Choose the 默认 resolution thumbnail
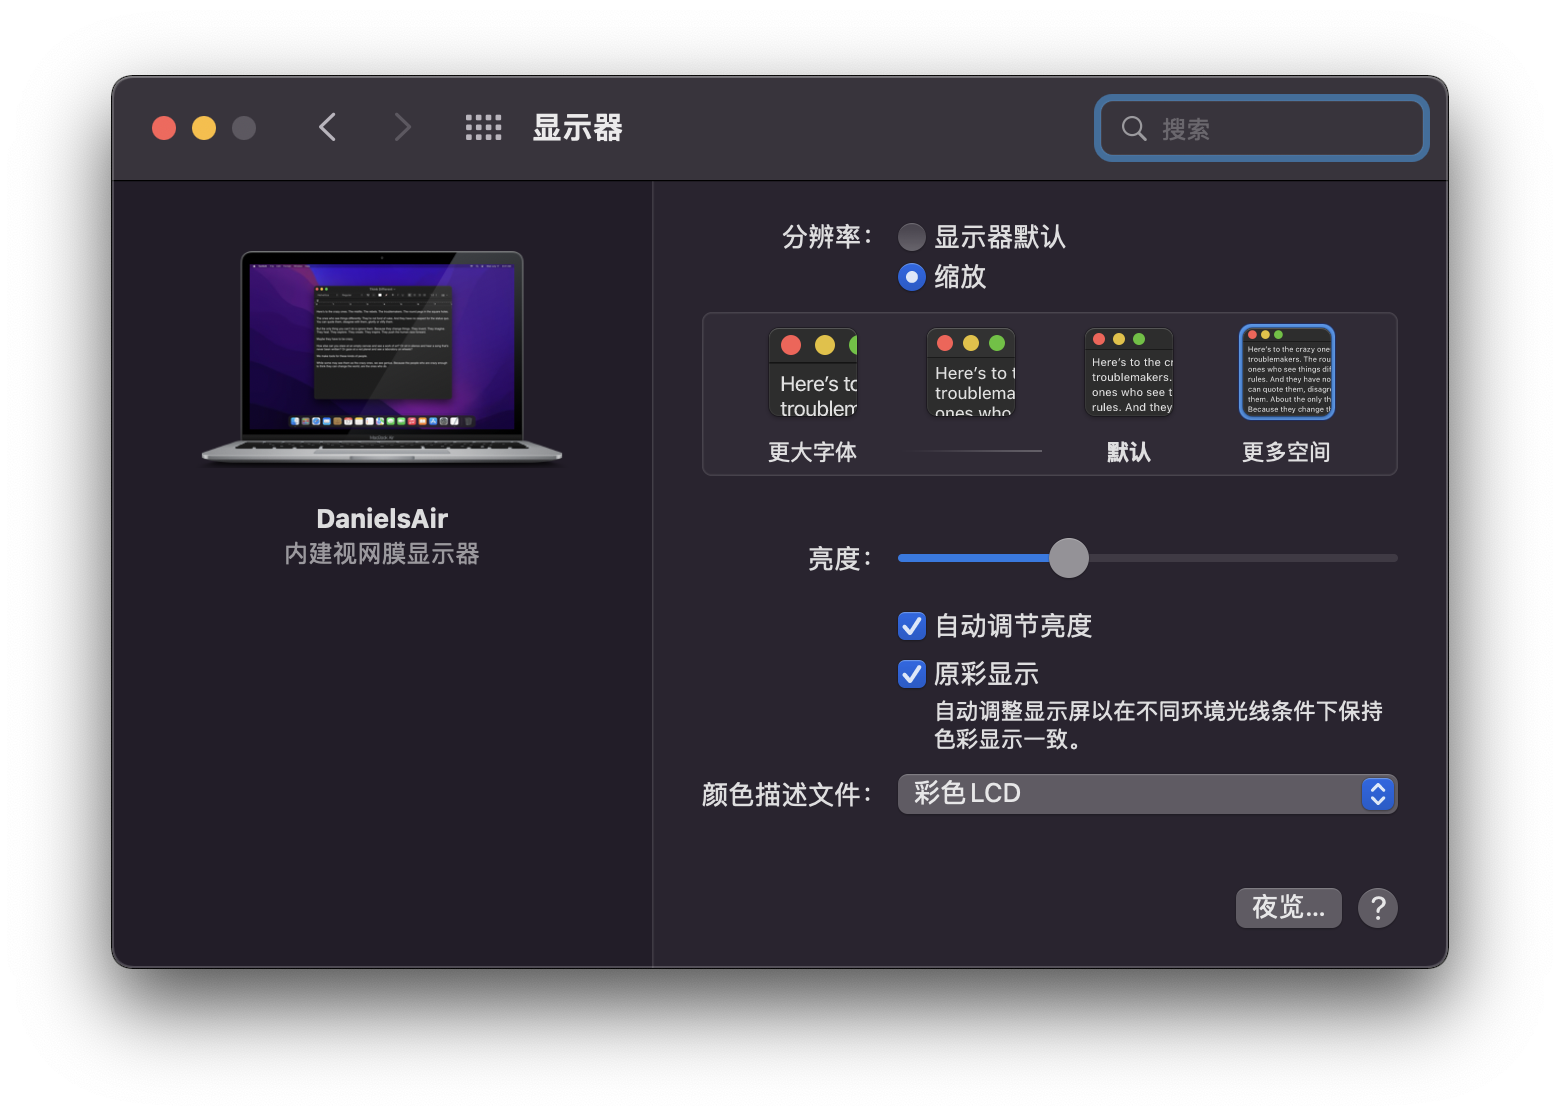Image resolution: width=1560 pixels, height=1116 pixels. click(1129, 373)
